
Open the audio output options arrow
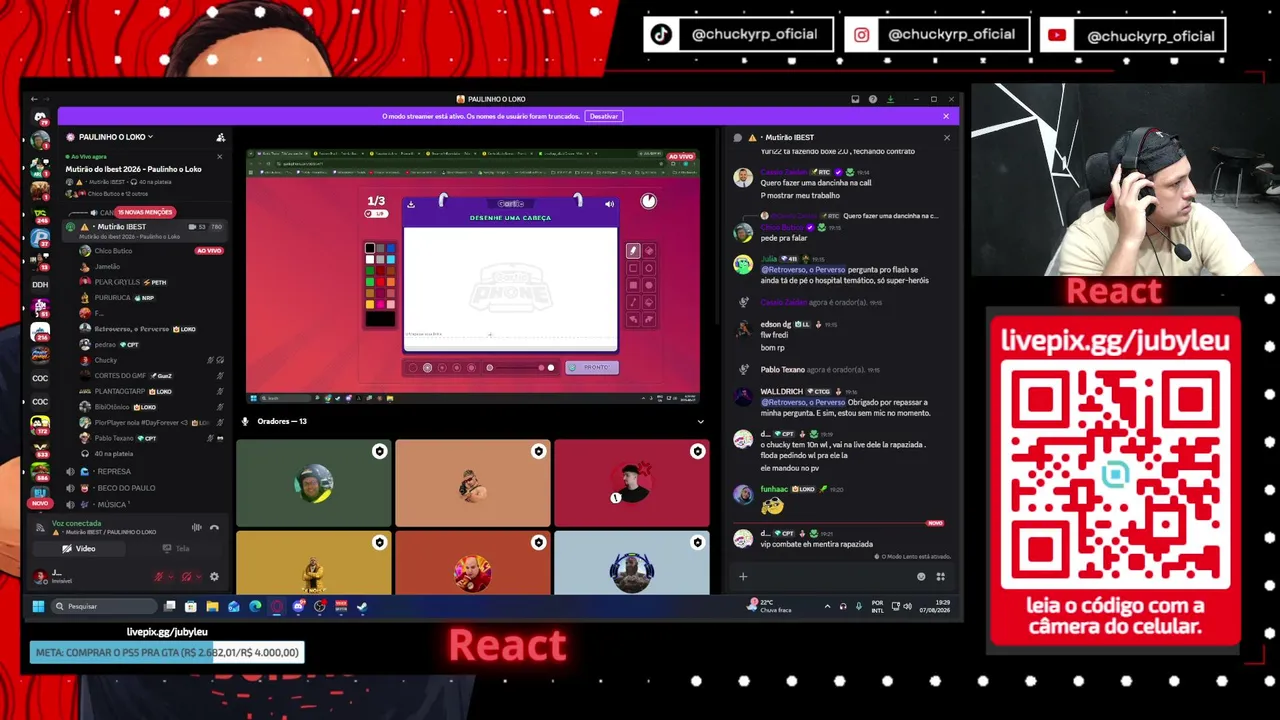click(197, 577)
